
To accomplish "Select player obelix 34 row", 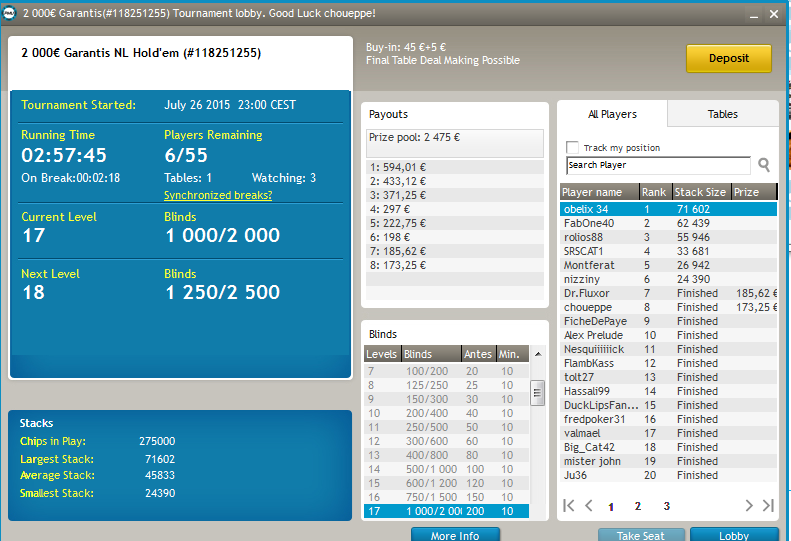I will tap(668, 209).
